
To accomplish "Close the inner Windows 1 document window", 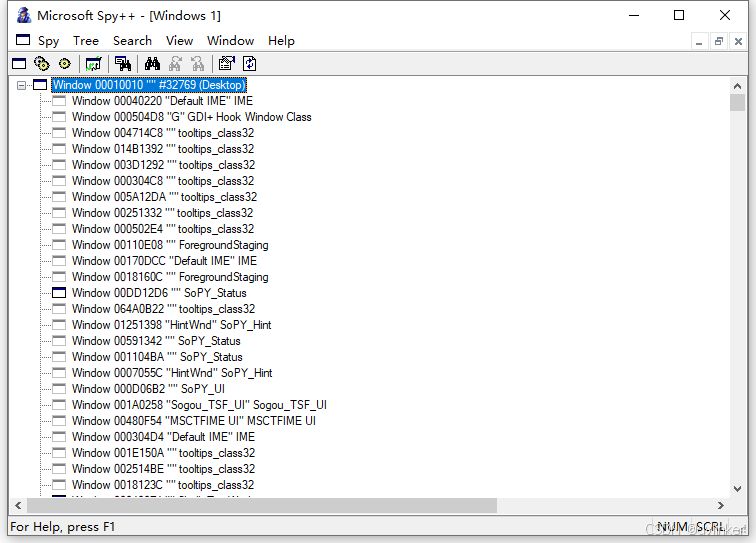I will pos(738,41).
